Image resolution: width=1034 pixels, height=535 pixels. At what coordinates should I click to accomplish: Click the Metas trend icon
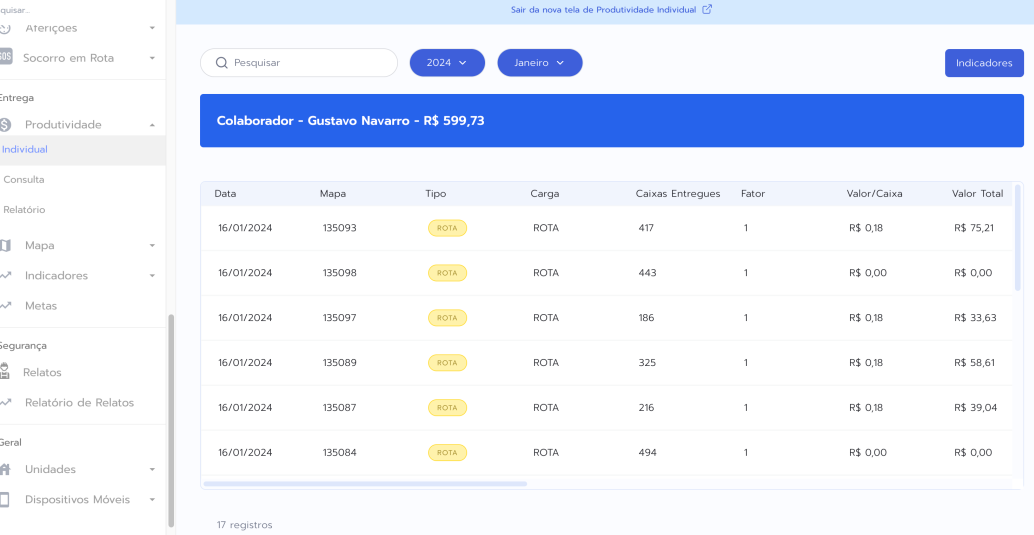(x=6, y=305)
